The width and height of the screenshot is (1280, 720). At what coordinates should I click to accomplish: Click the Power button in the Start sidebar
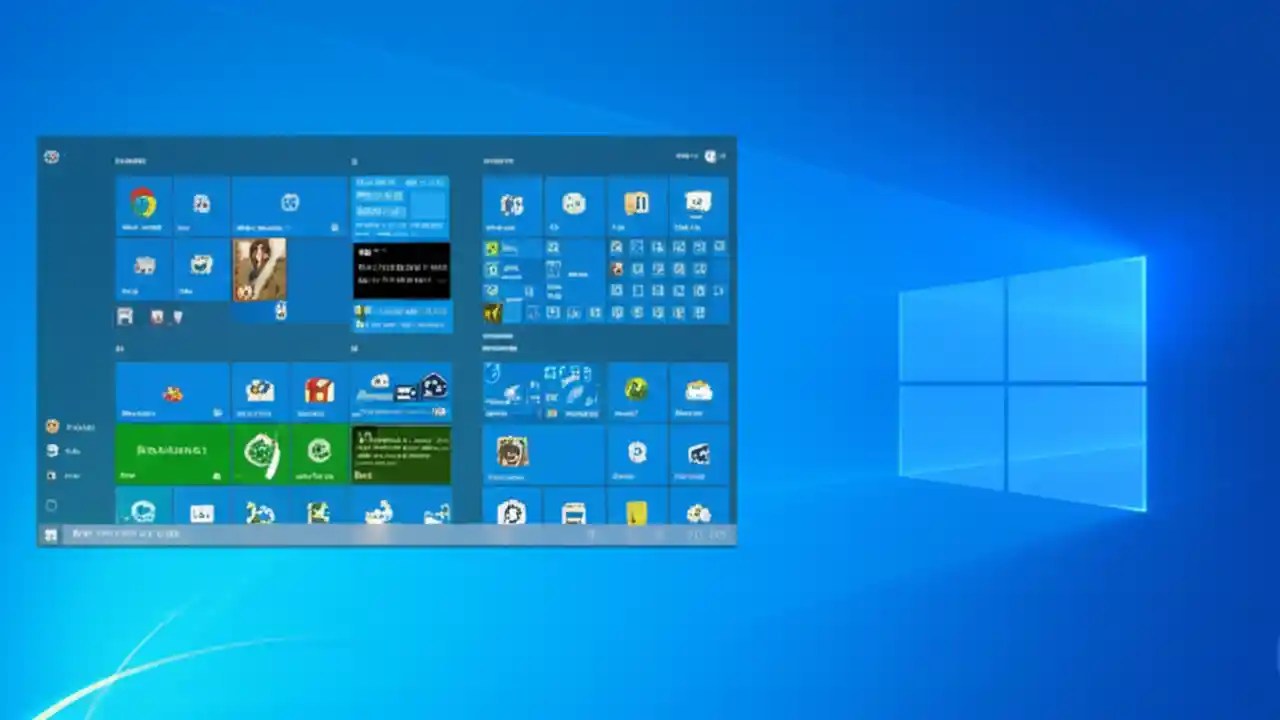(51, 505)
